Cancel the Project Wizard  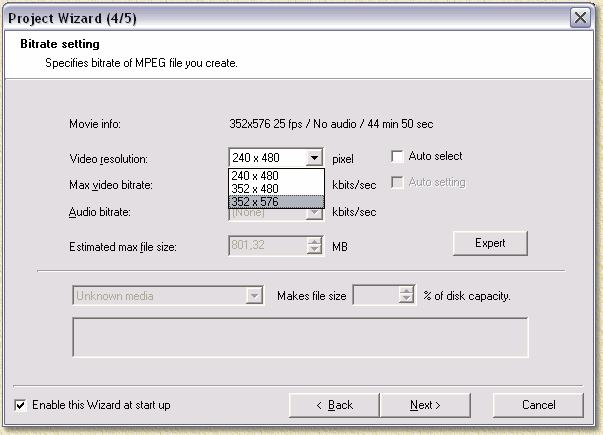538,405
